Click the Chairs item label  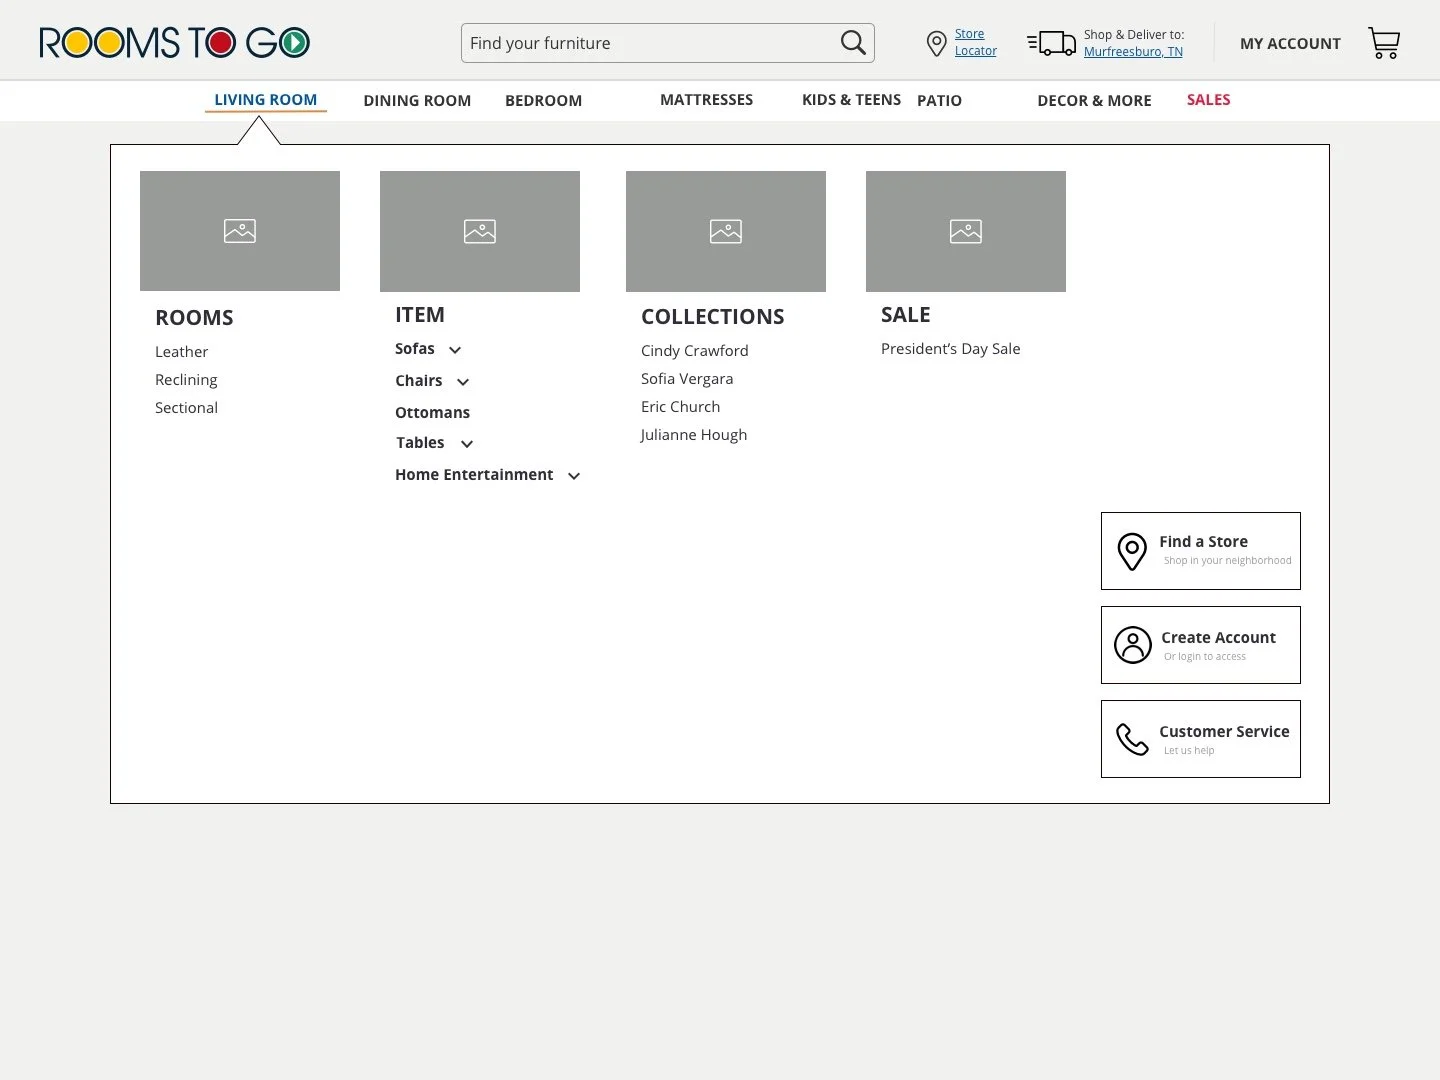pyautogui.click(x=419, y=381)
